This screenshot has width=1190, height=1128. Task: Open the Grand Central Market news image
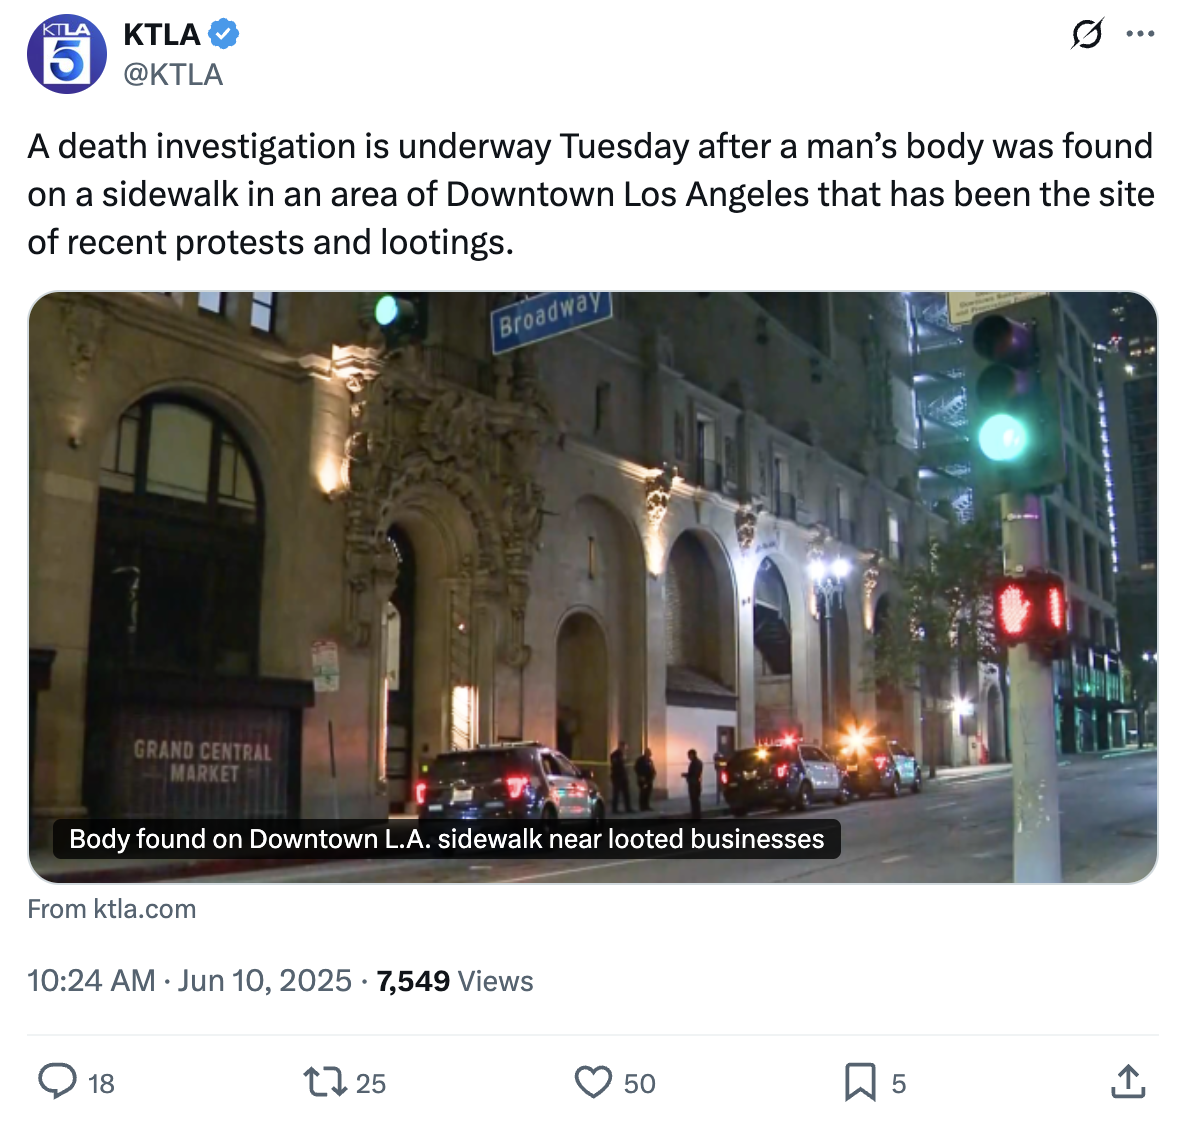coord(593,588)
